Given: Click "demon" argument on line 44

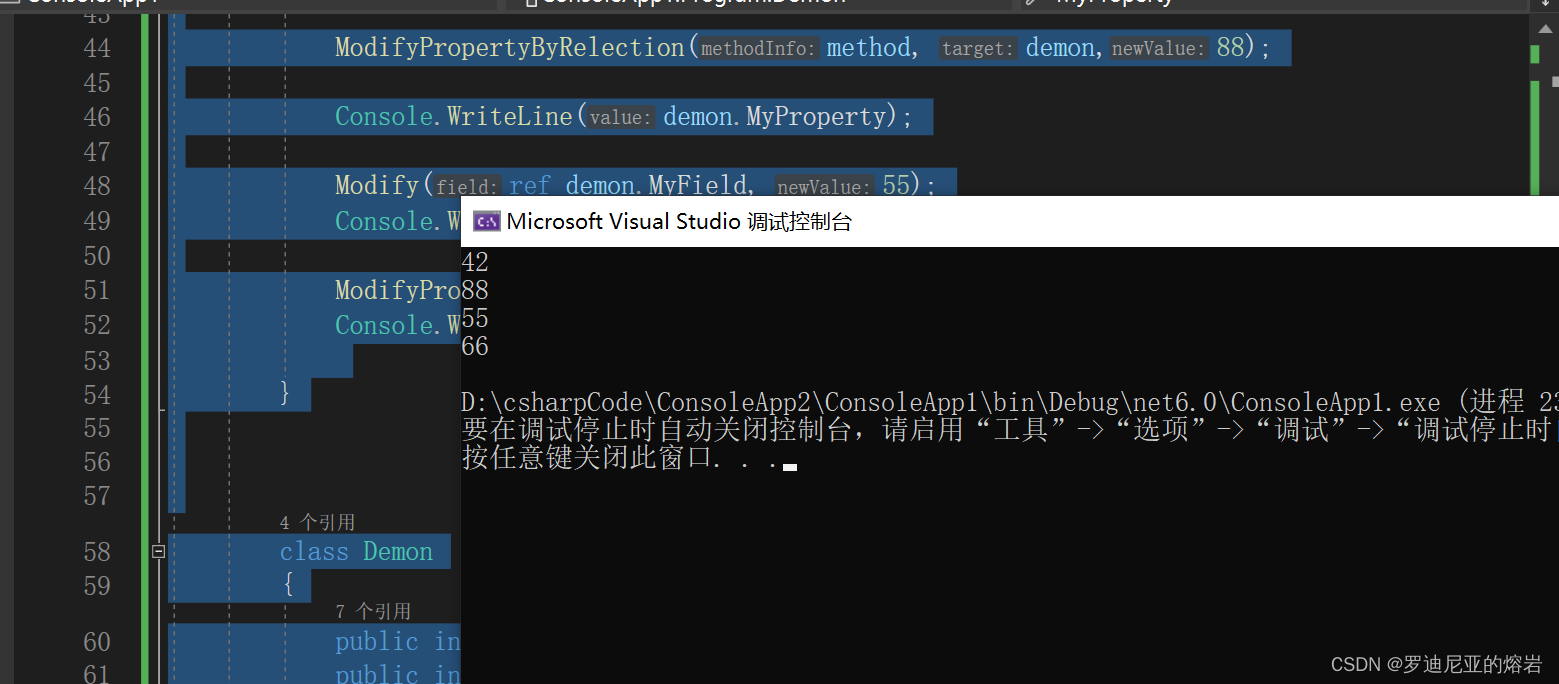Looking at the screenshot, I should [x=1060, y=48].
